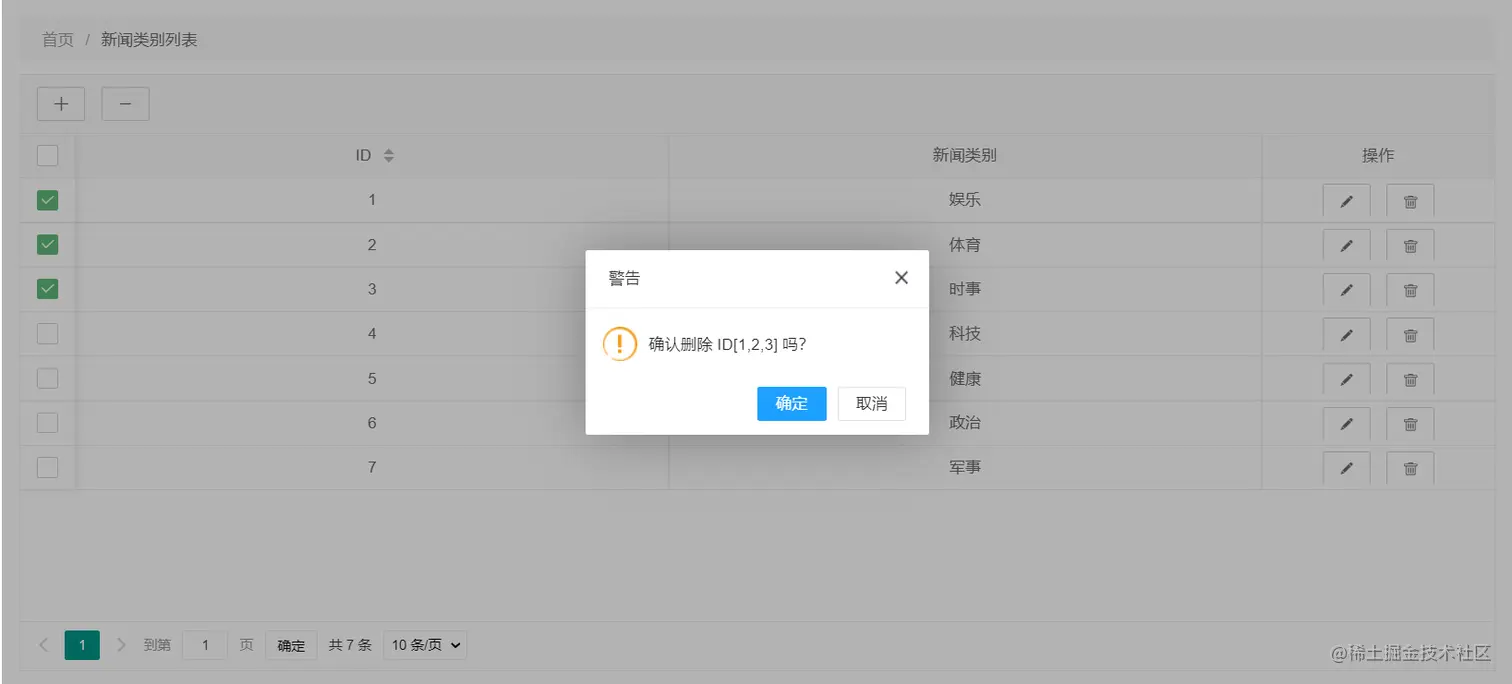Cancel deletion with 取消 button
Image resolution: width=1512 pixels, height=684 pixels.
pyautogui.click(x=872, y=403)
